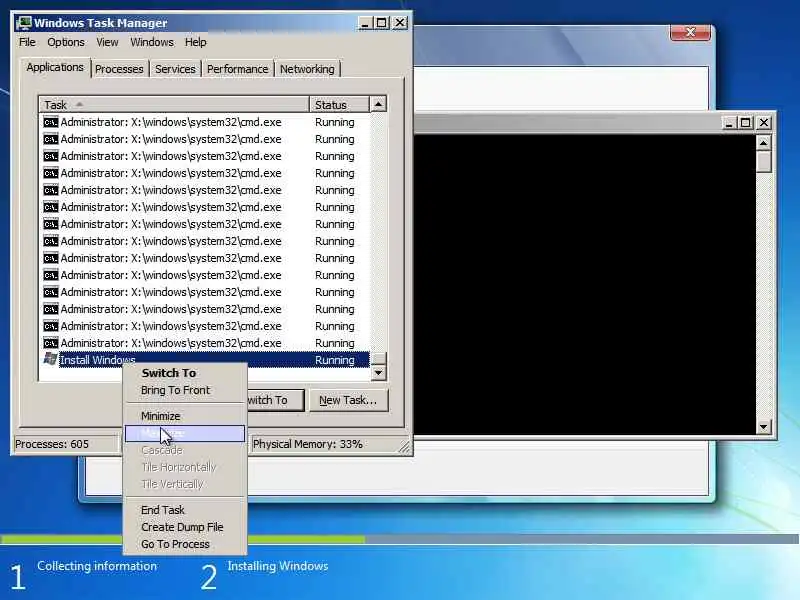Choose the highlighted Maximize context menu entry
This screenshot has width=800, height=600.
tap(185, 433)
